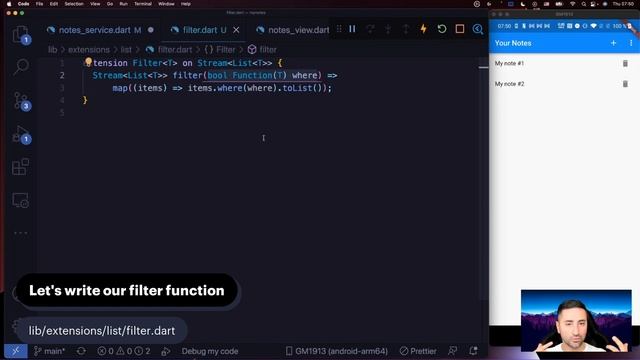Click the extensions breadcrumb segment

tap(89, 49)
